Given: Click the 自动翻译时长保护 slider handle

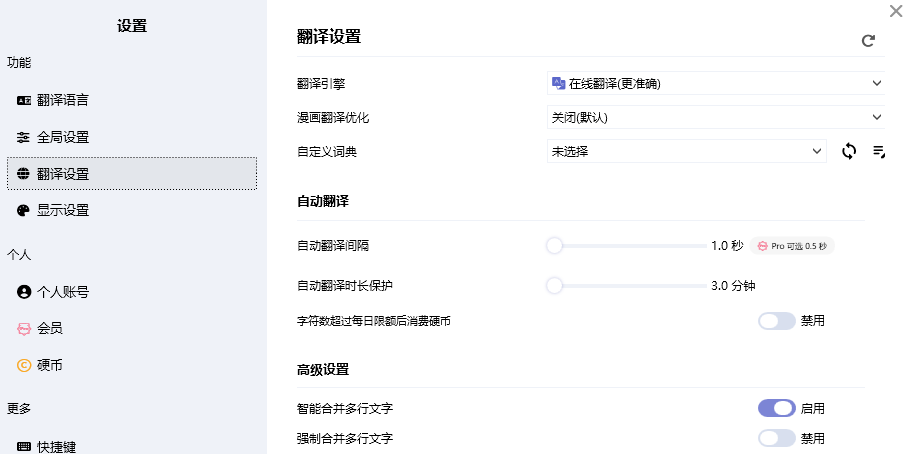Looking at the screenshot, I should tap(554, 285).
